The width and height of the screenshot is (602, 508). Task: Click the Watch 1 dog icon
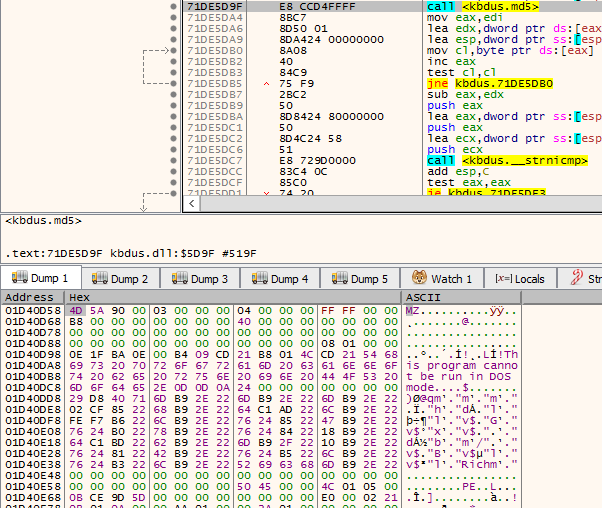[x=419, y=277]
